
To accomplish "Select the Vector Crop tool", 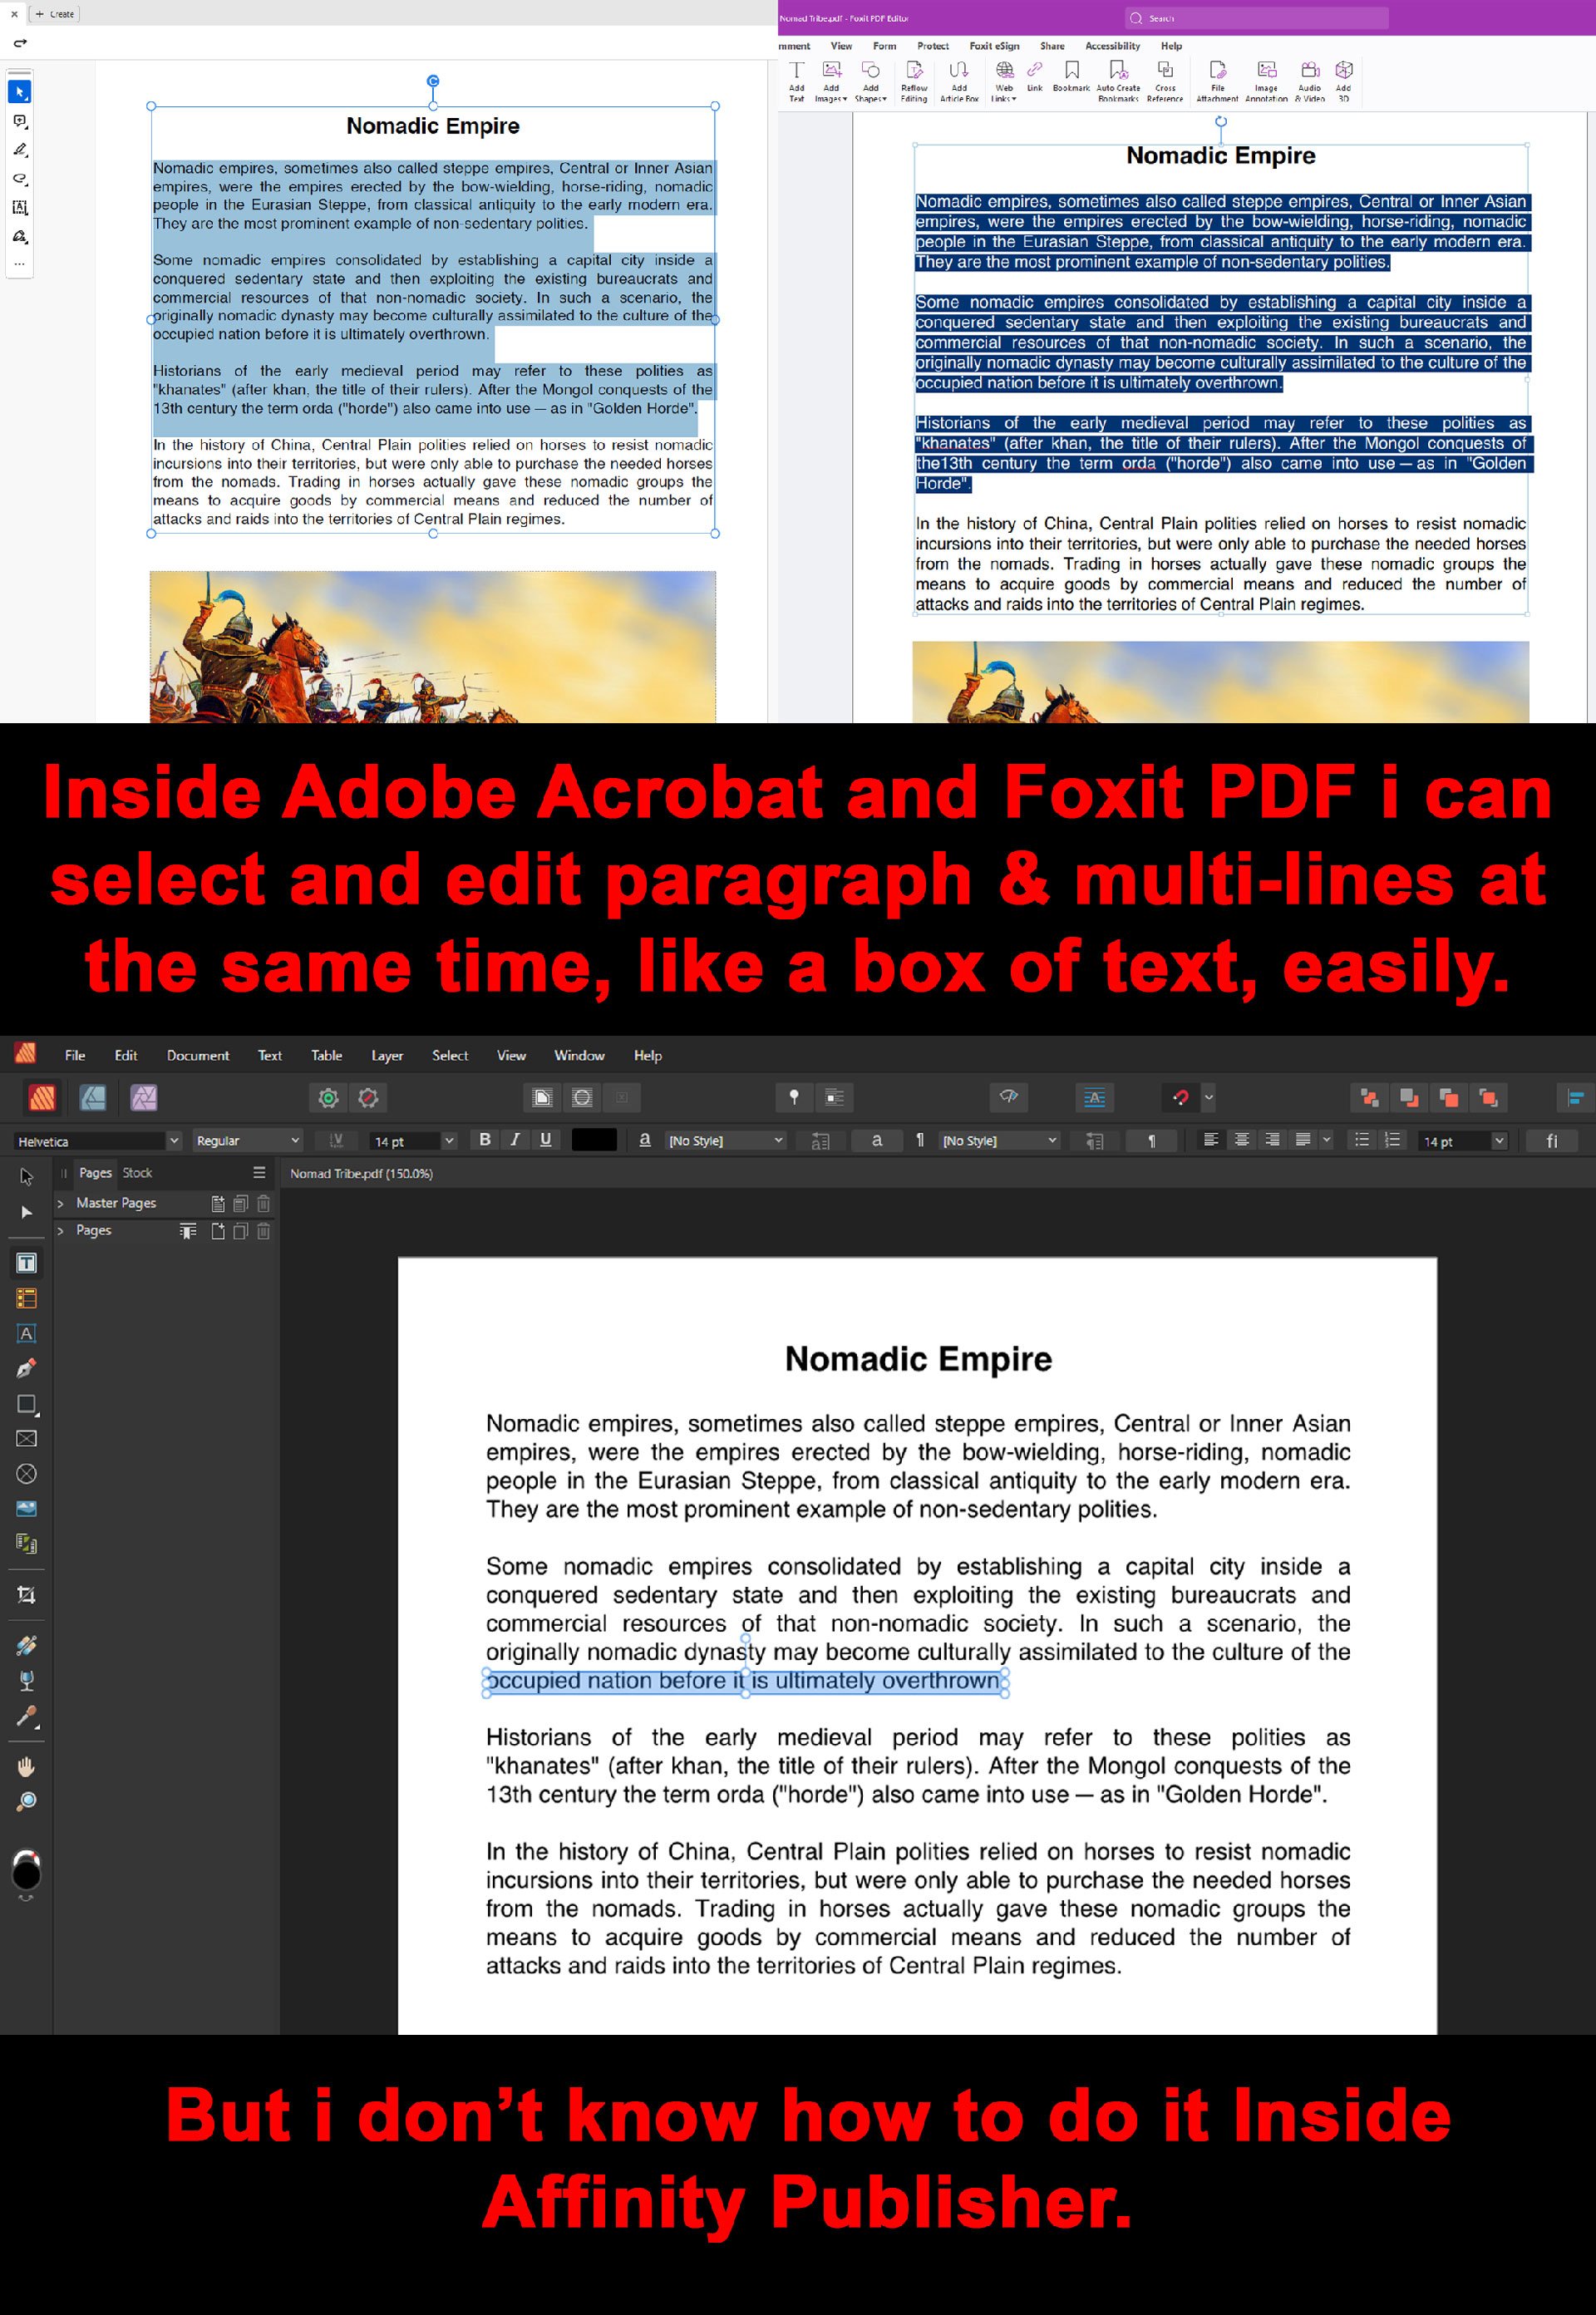I will 27,1595.
